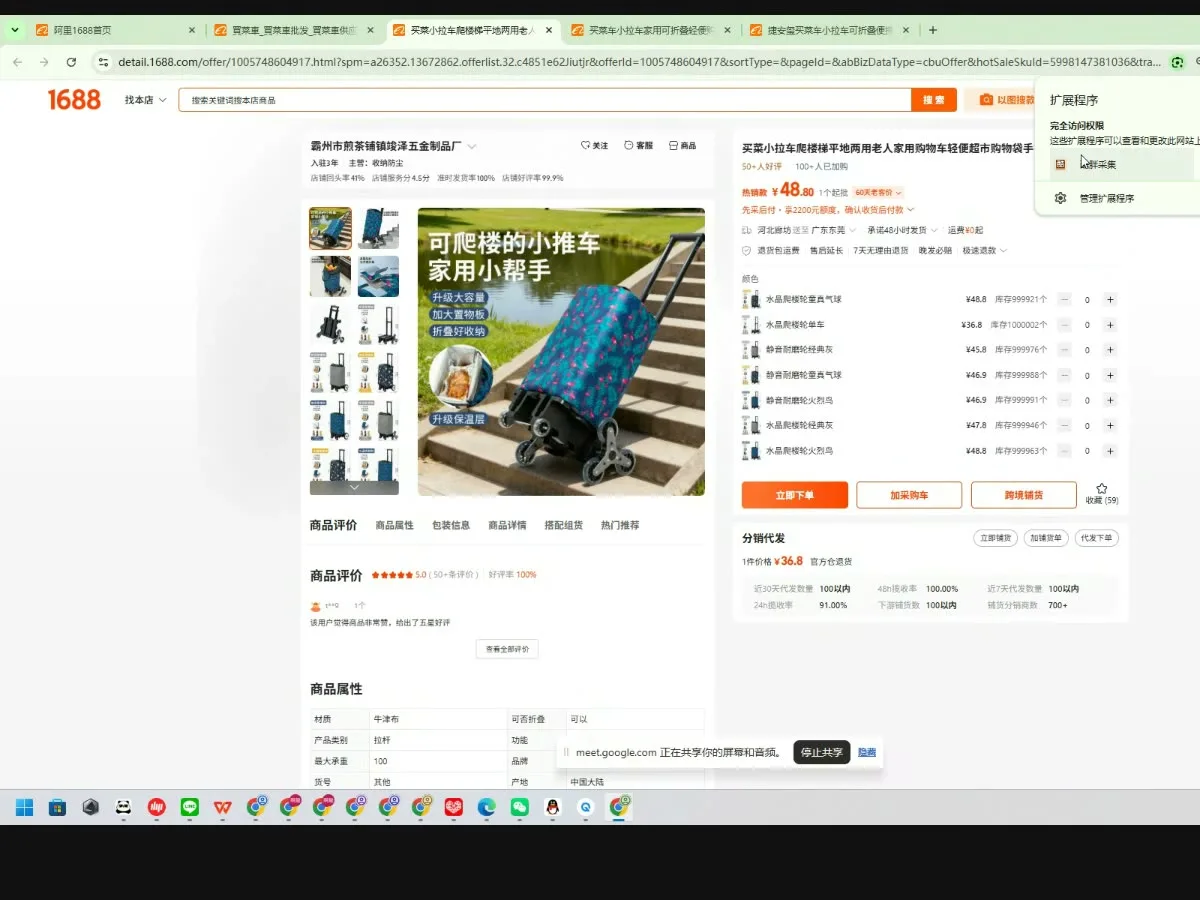Increase quantity for 水晶爬楼轮经典灰
This screenshot has height=900, width=1200.
tap(1110, 425)
